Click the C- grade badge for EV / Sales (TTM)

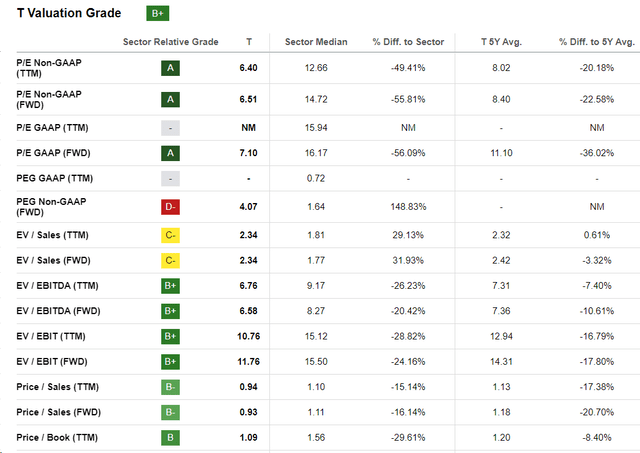(171, 234)
